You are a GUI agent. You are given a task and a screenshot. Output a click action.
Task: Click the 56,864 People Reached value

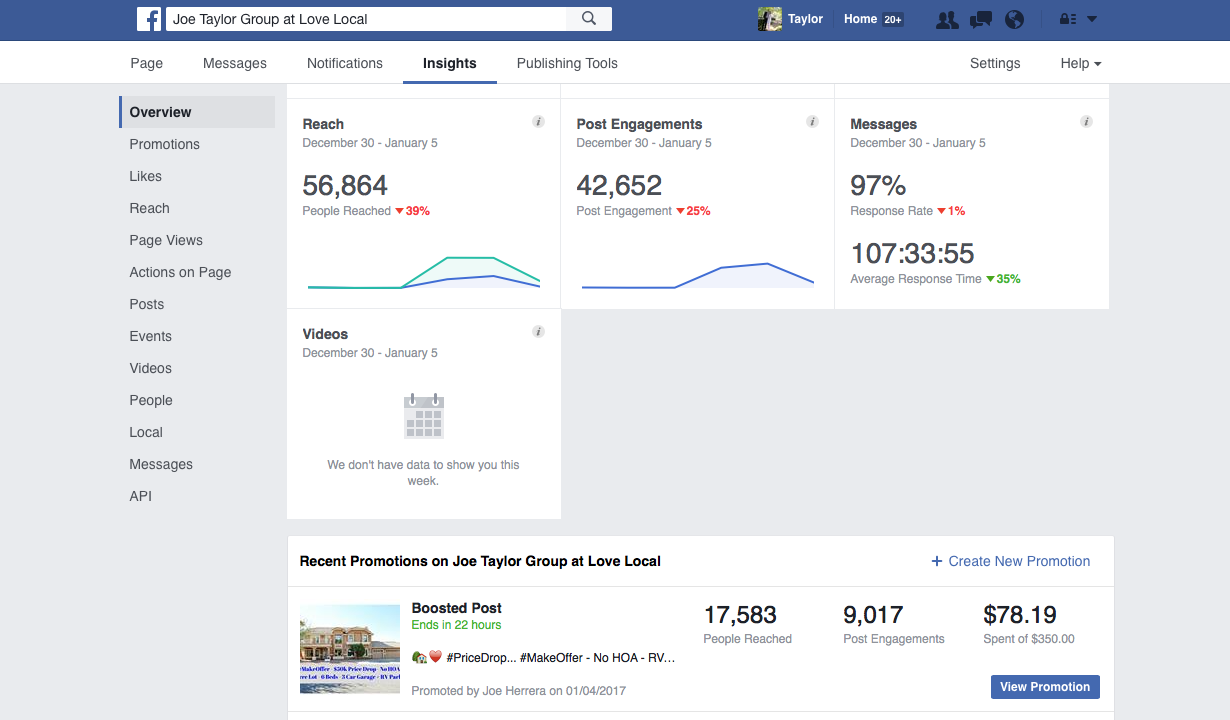coord(345,185)
